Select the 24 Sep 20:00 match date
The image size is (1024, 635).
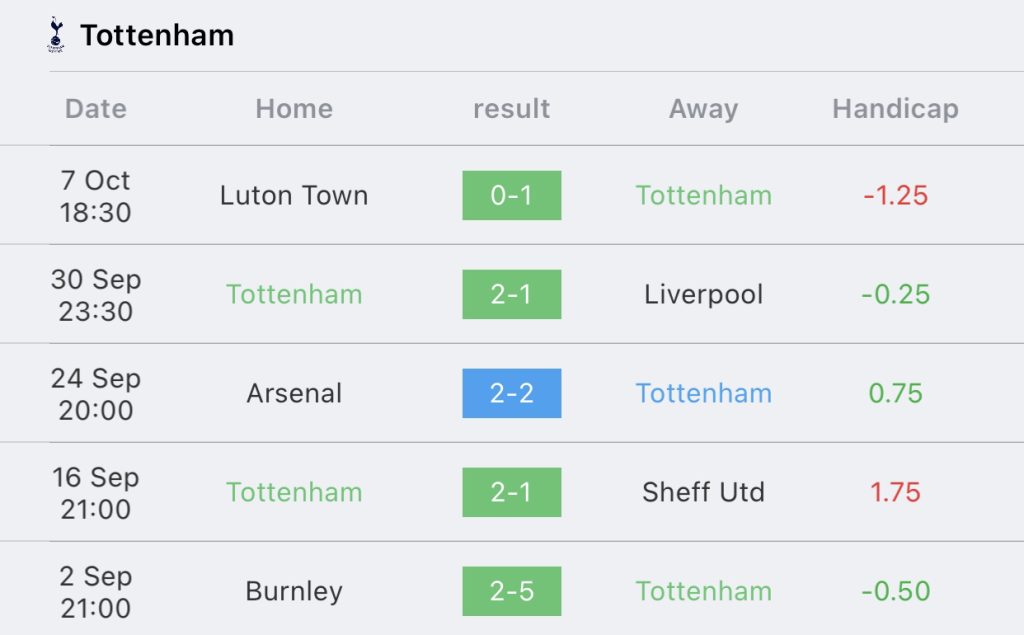95,394
